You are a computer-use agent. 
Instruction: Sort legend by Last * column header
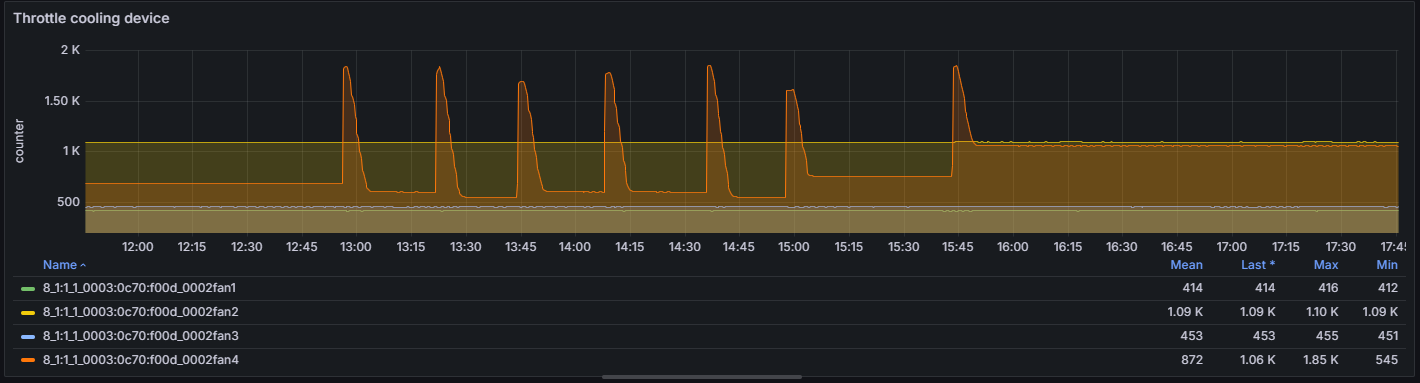(1257, 265)
